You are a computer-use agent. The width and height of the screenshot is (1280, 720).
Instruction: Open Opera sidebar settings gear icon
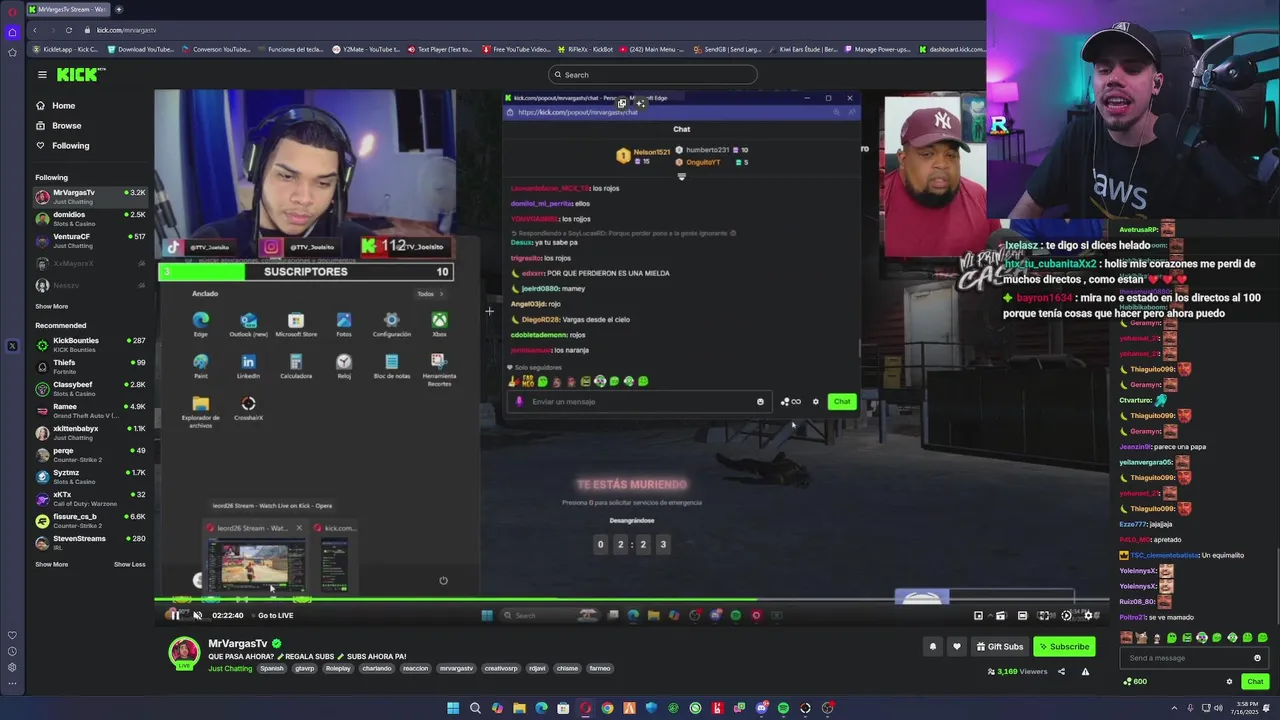(x=12, y=667)
